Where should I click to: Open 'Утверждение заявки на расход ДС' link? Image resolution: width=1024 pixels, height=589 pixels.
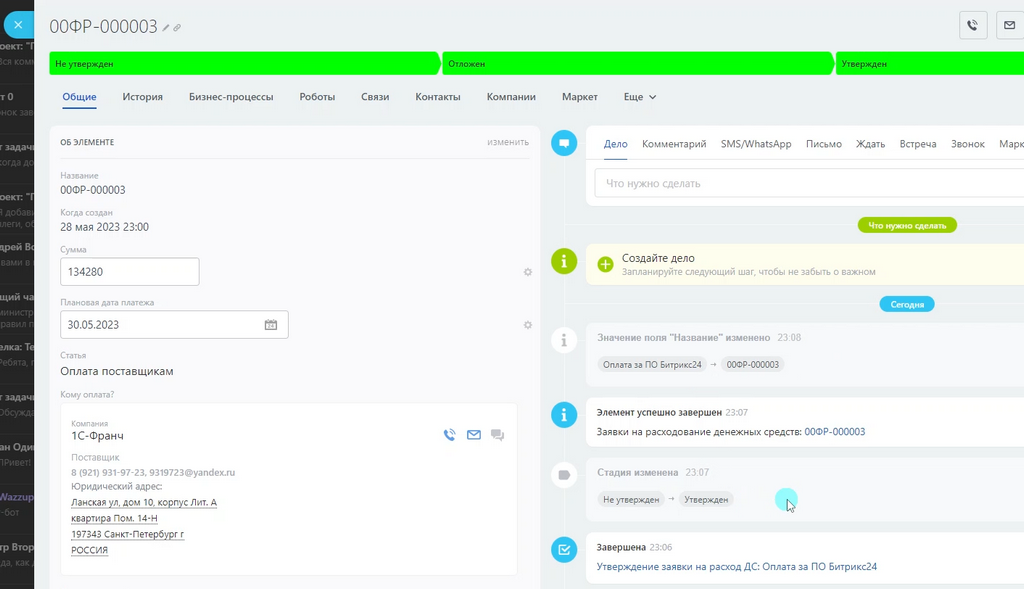coord(737,567)
